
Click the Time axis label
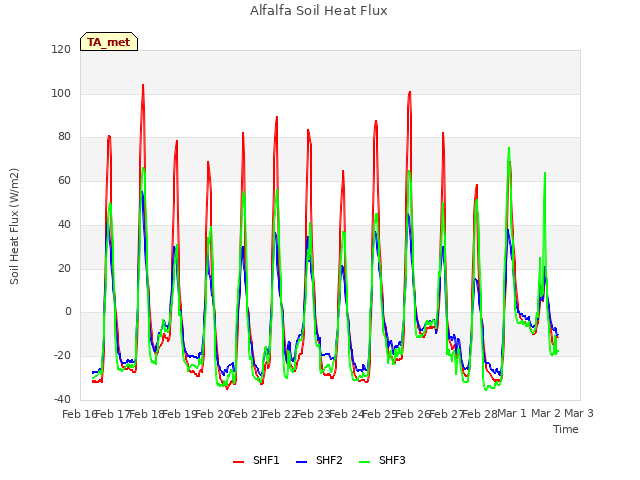(566, 429)
